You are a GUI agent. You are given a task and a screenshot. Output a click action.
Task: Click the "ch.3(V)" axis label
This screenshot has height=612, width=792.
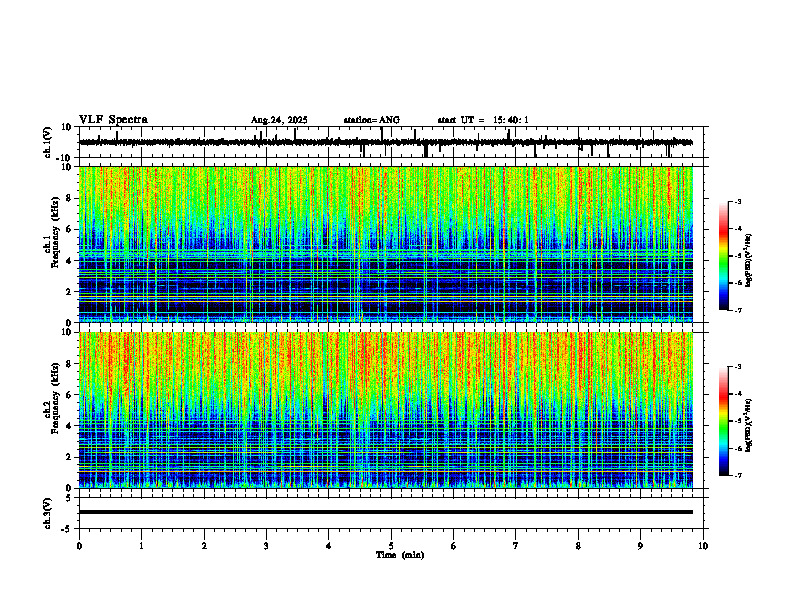(x=48, y=513)
